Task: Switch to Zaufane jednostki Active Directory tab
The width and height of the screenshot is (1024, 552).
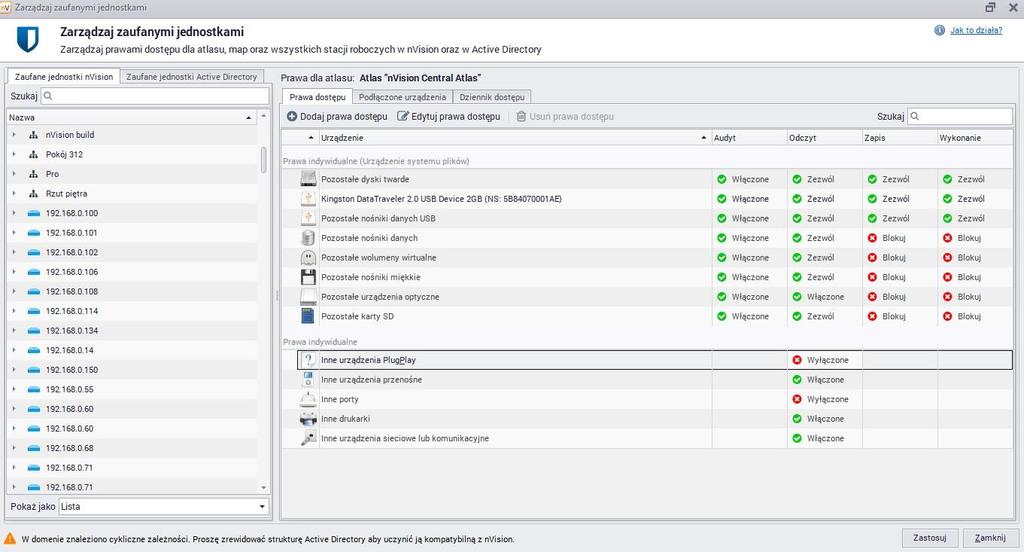Action: pyautogui.click(x=191, y=76)
